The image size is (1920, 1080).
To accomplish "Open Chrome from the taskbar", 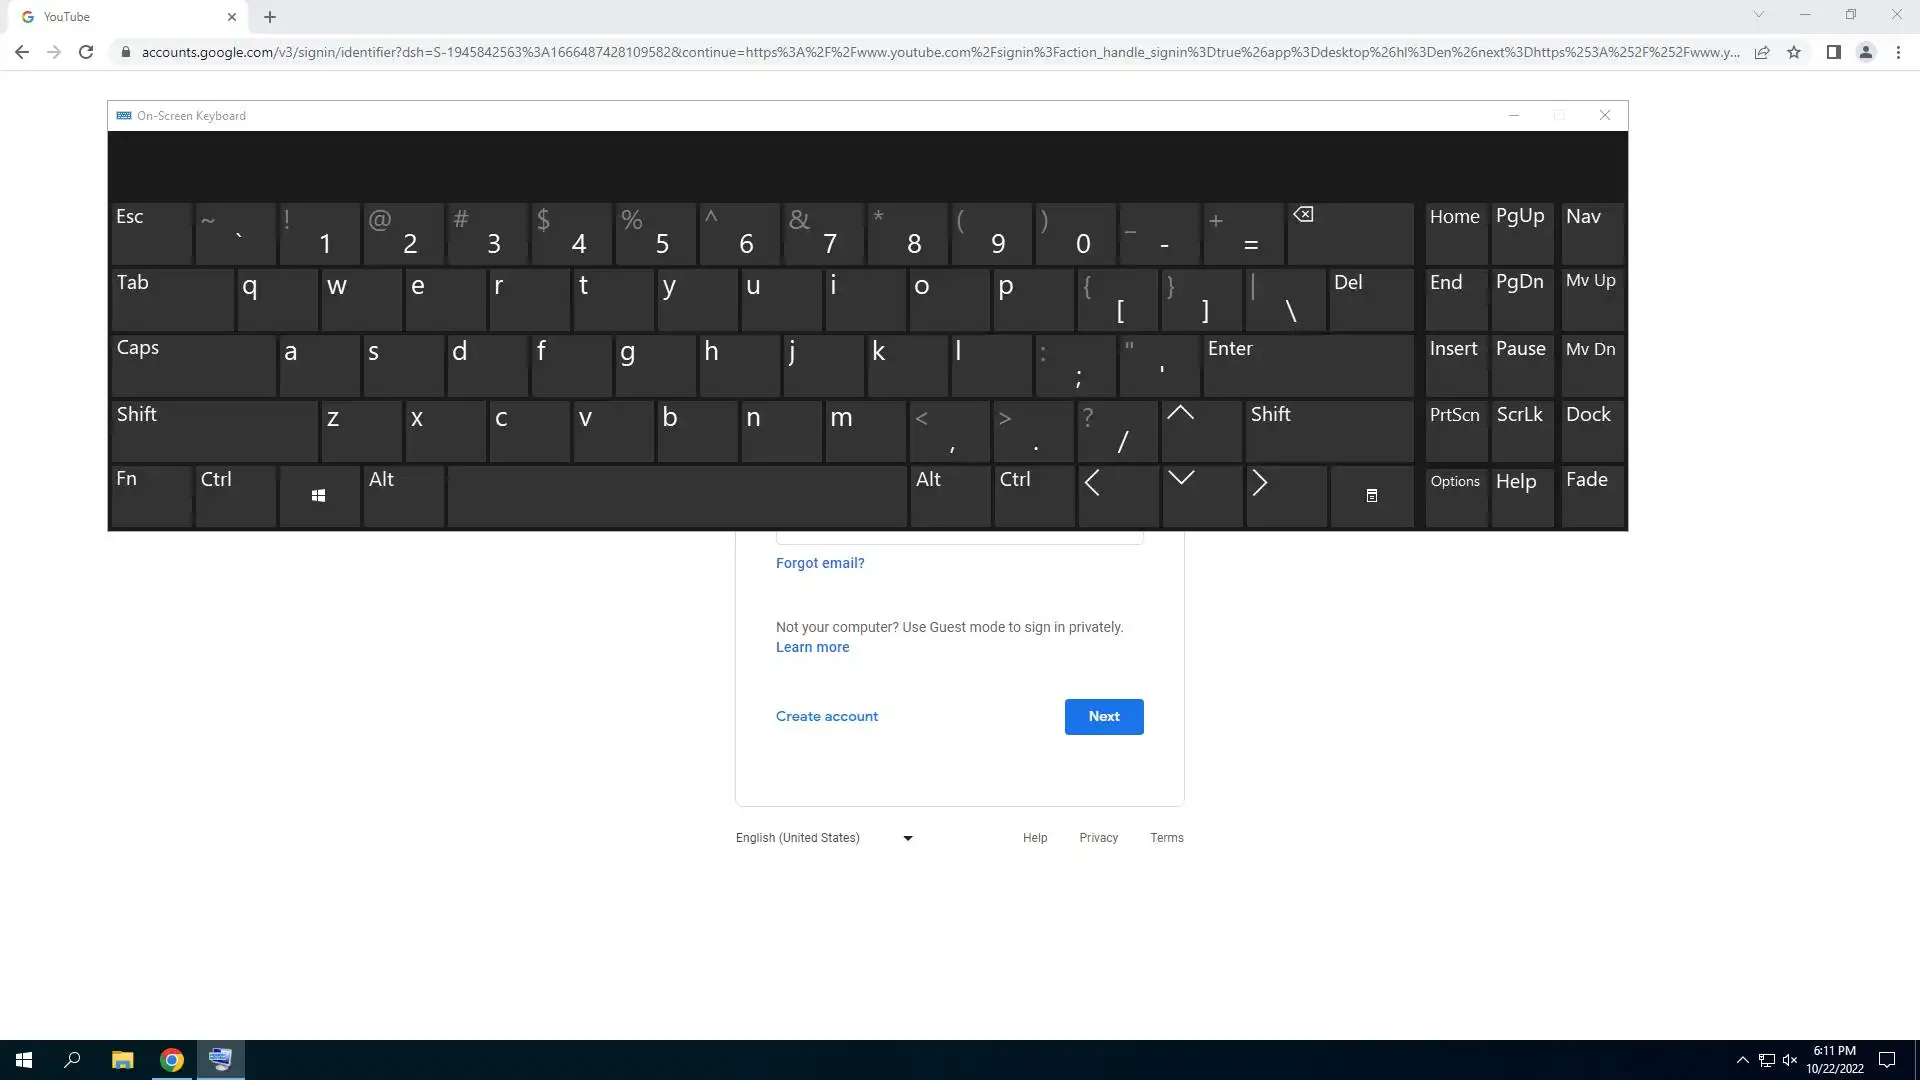I will coord(172,1060).
